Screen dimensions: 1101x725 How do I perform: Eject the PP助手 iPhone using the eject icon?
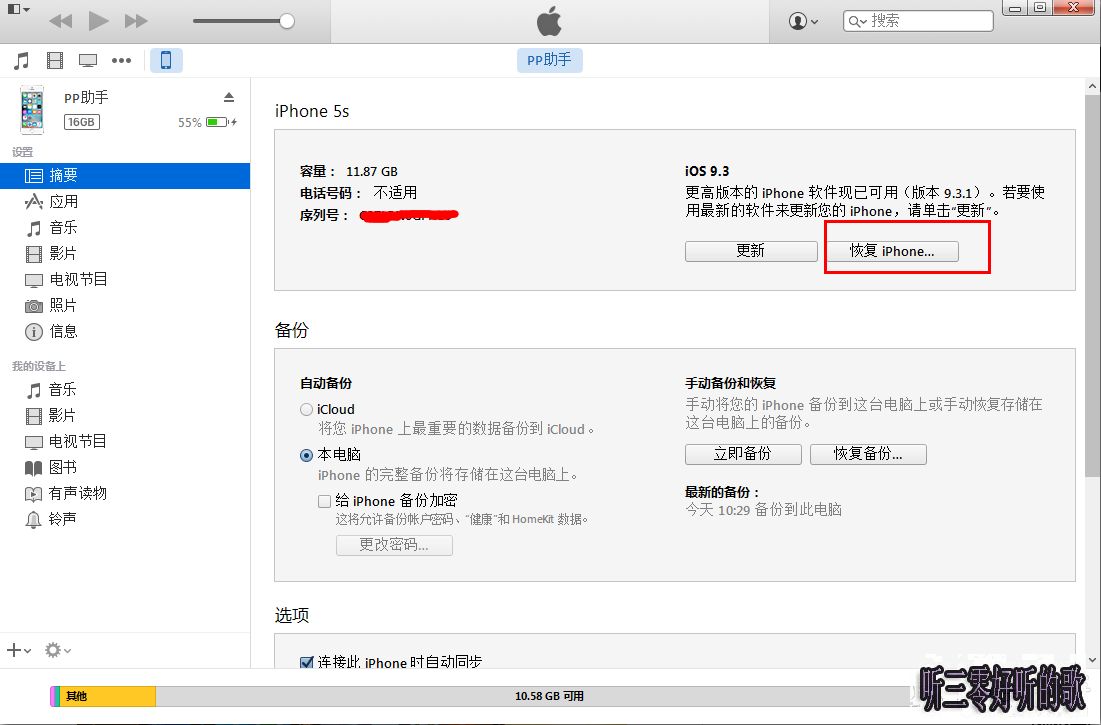(x=229, y=97)
